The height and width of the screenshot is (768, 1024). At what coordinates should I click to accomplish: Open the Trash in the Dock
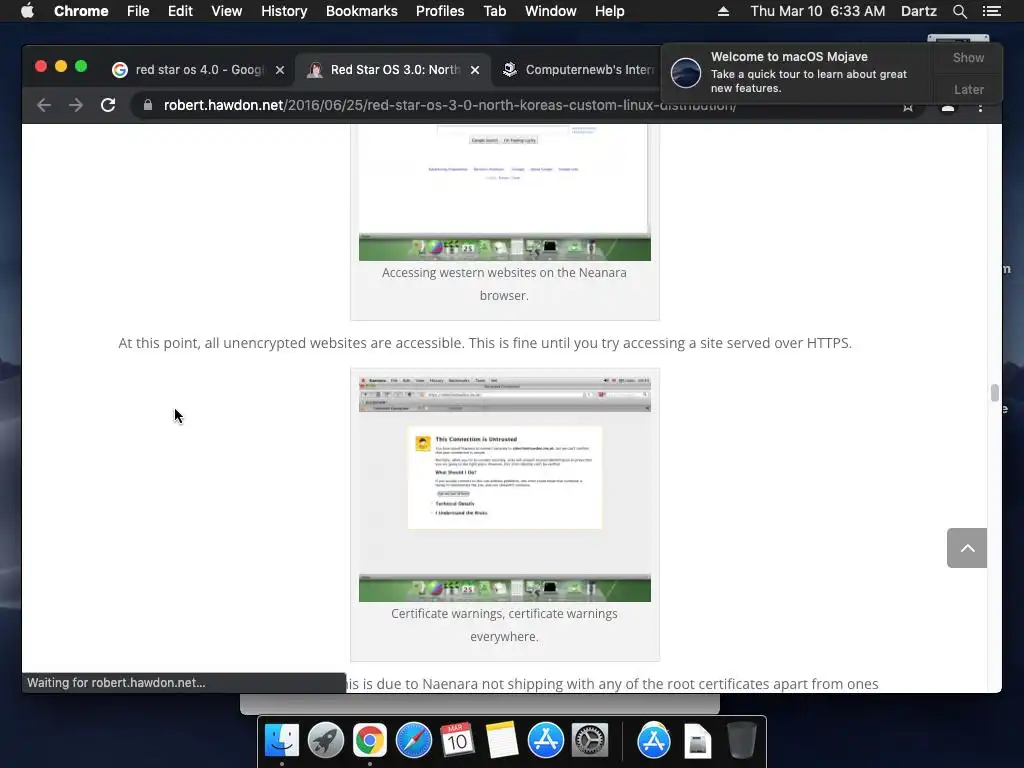pos(741,741)
